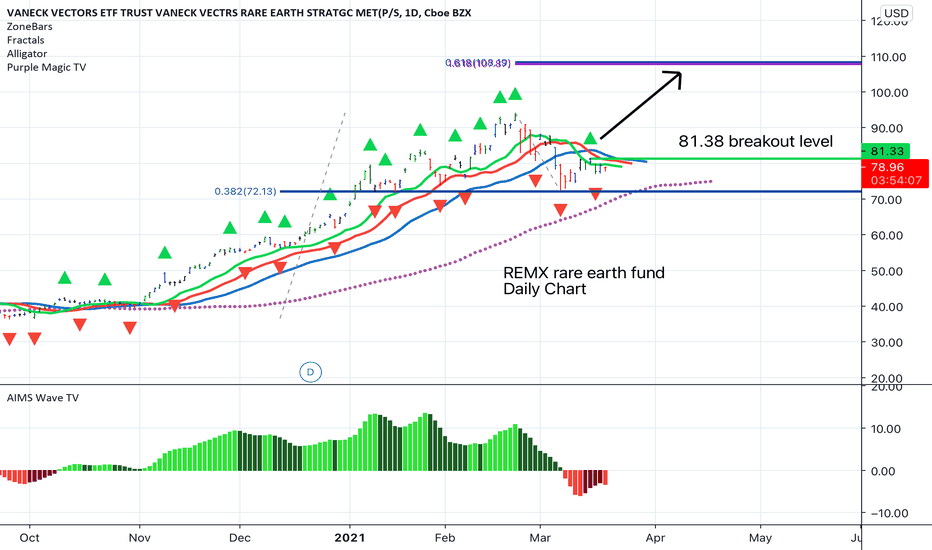The image size is (932, 550).
Task: Click the green 81.33 price label
Action: click(x=886, y=151)
